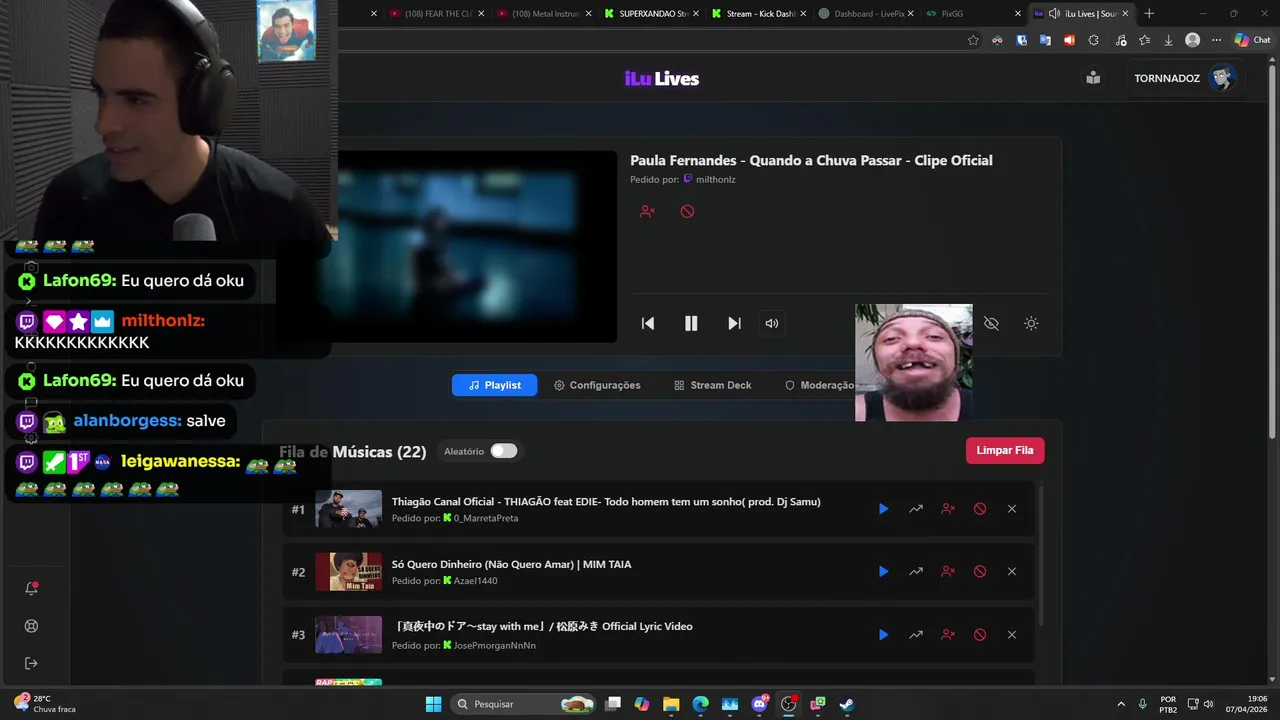Bookmark this page with the star icon
1280x720 pixels.
tap(973, 40)
